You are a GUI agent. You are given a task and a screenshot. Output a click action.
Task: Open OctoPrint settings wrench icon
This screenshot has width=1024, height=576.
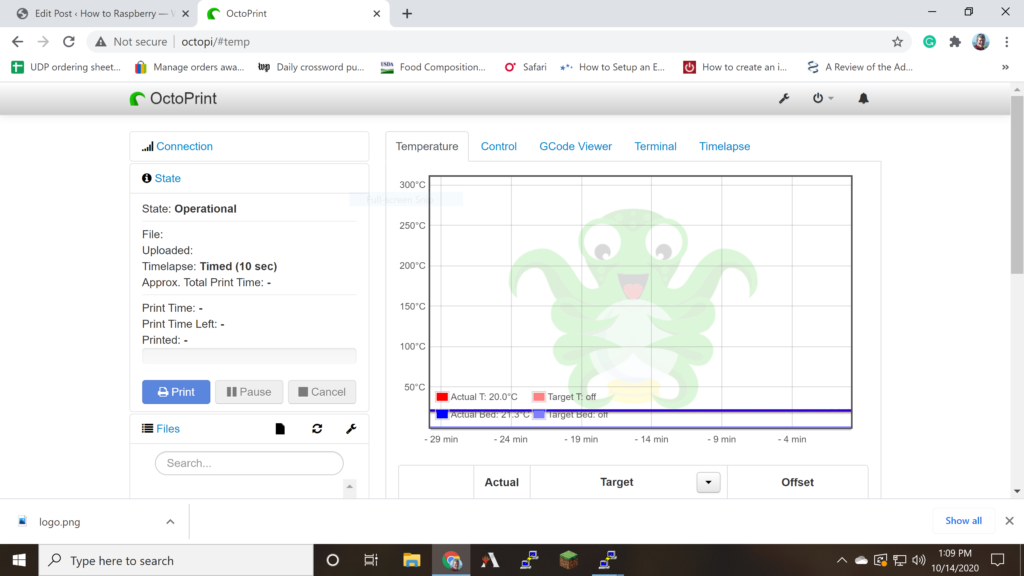(x=784, y=99)
